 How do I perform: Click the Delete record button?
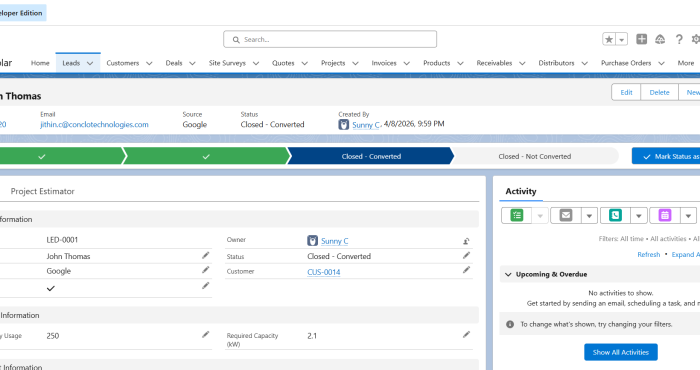(x=659, y=92)
